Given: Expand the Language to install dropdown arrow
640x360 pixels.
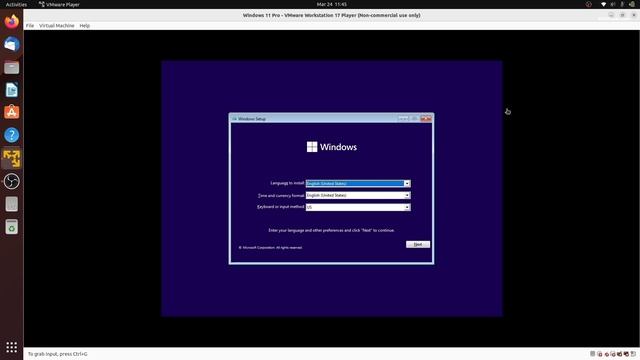Looking at the screenshot, I should (407, 184).
